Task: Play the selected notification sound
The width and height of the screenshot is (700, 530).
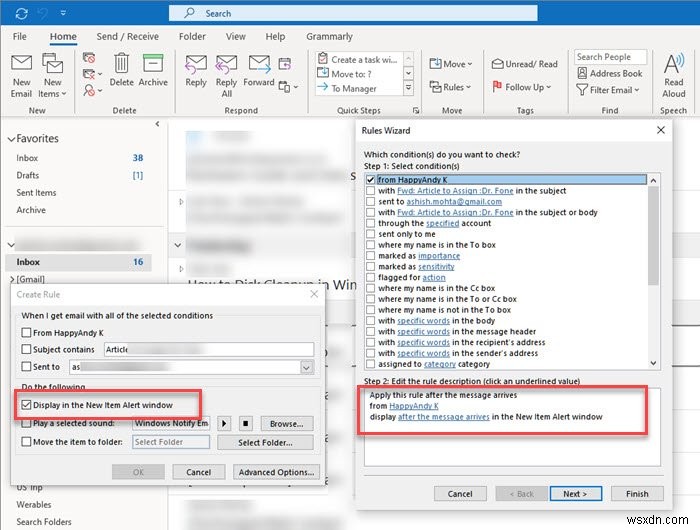Action: pyautogui.click(x=224, y=424)
